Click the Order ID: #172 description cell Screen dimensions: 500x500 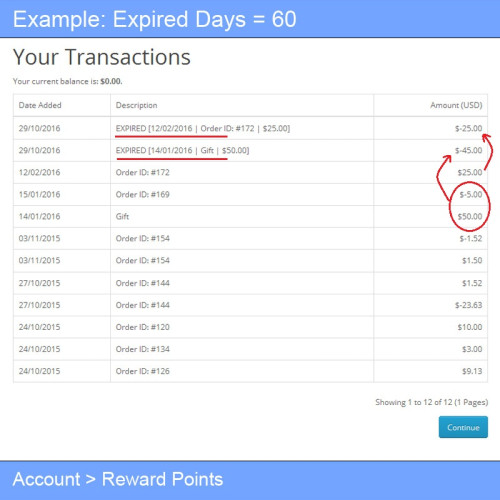(143, 172)
